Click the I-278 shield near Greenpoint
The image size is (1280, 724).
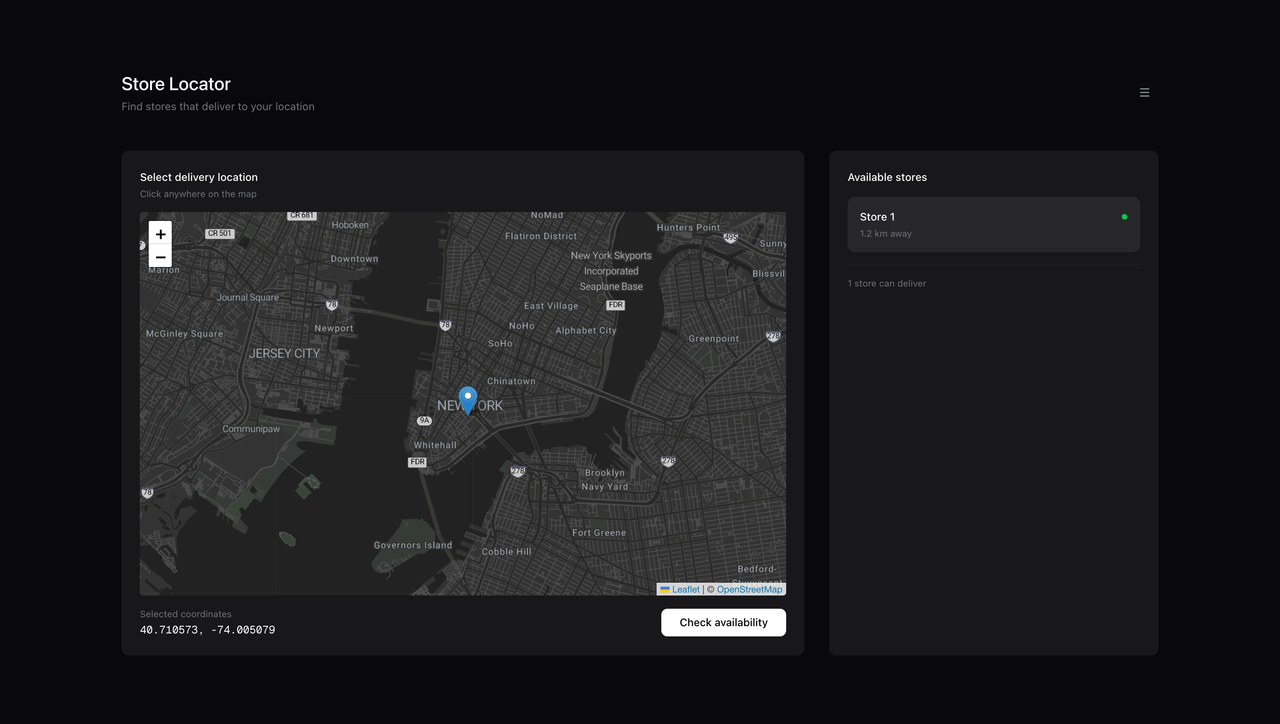(x=772, y=336)
